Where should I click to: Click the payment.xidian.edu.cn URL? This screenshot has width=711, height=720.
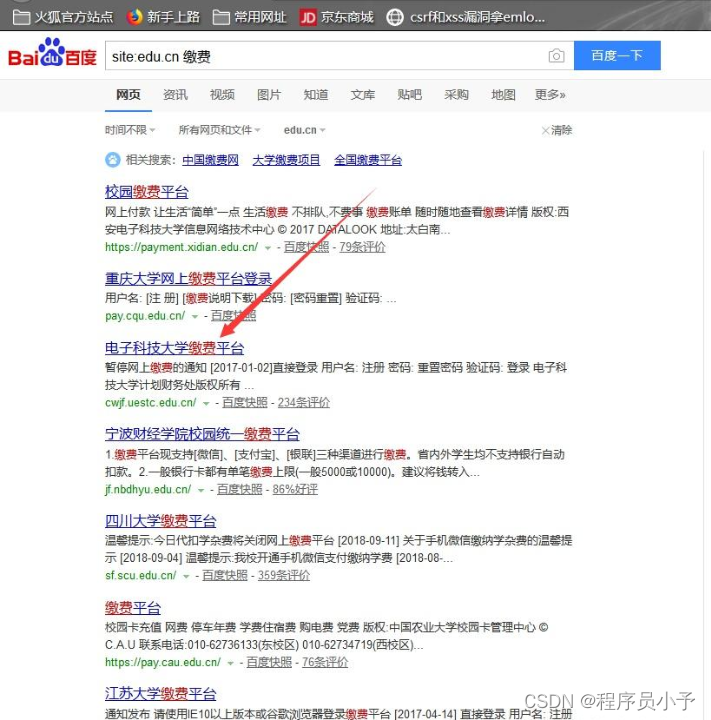coord(182,247)
